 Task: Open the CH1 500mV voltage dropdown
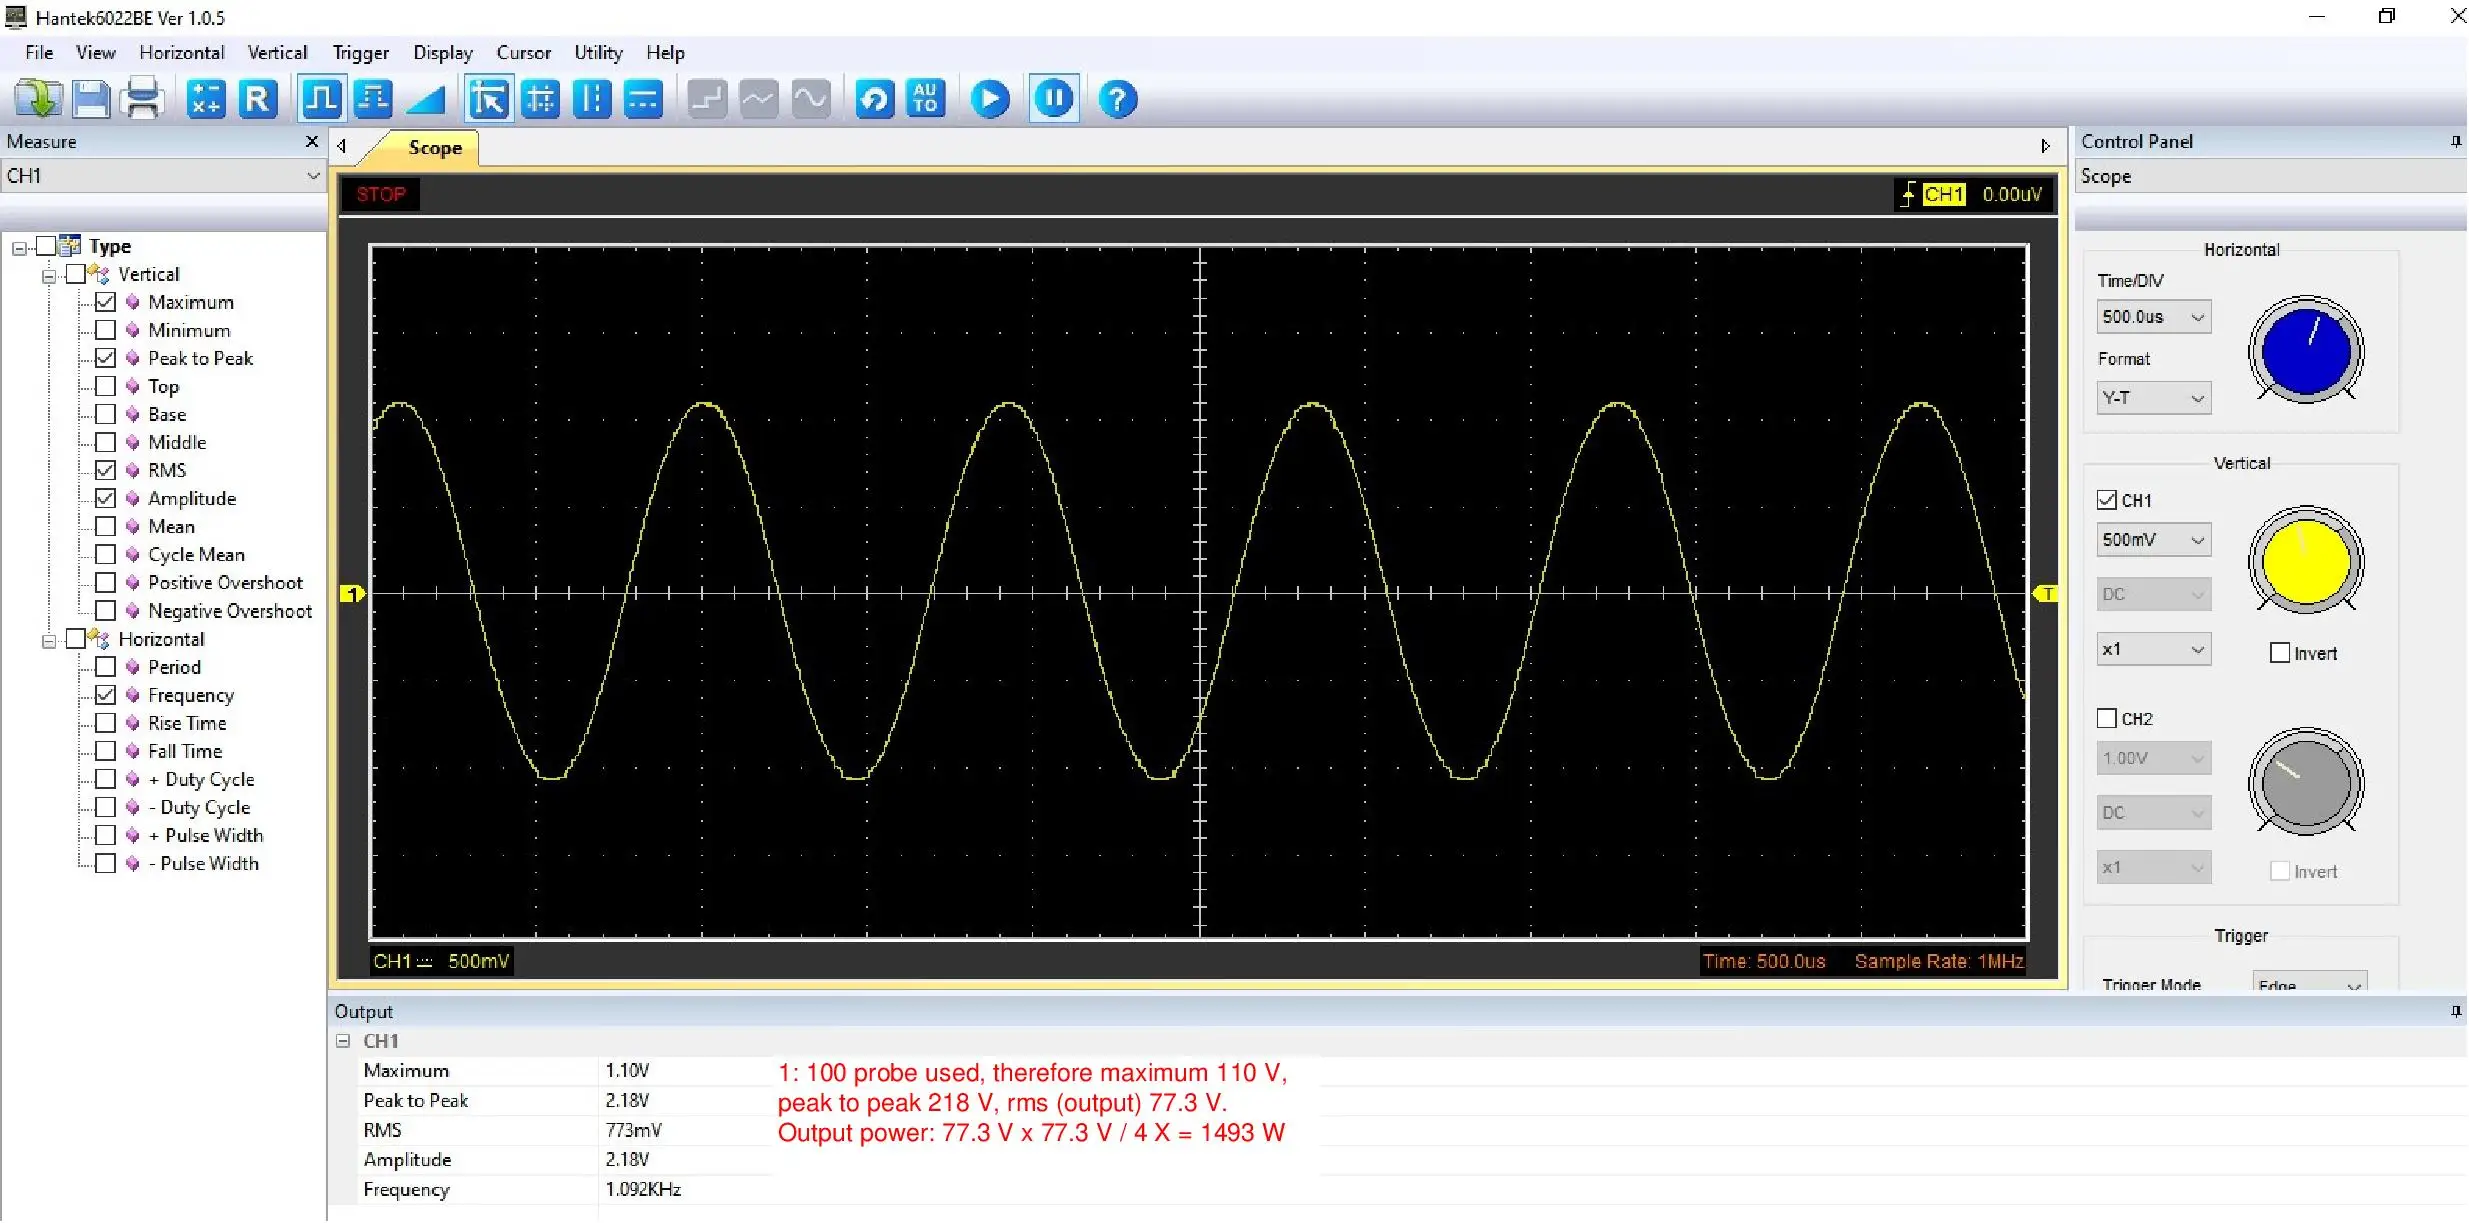[2152, 540]
